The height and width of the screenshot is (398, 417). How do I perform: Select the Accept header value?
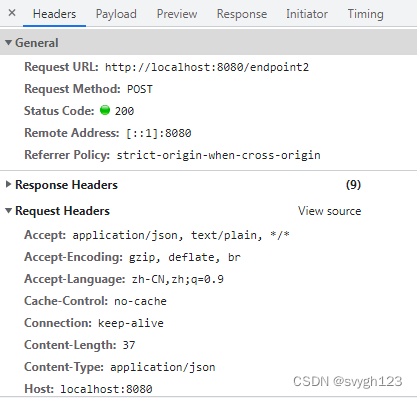[181, 235]
